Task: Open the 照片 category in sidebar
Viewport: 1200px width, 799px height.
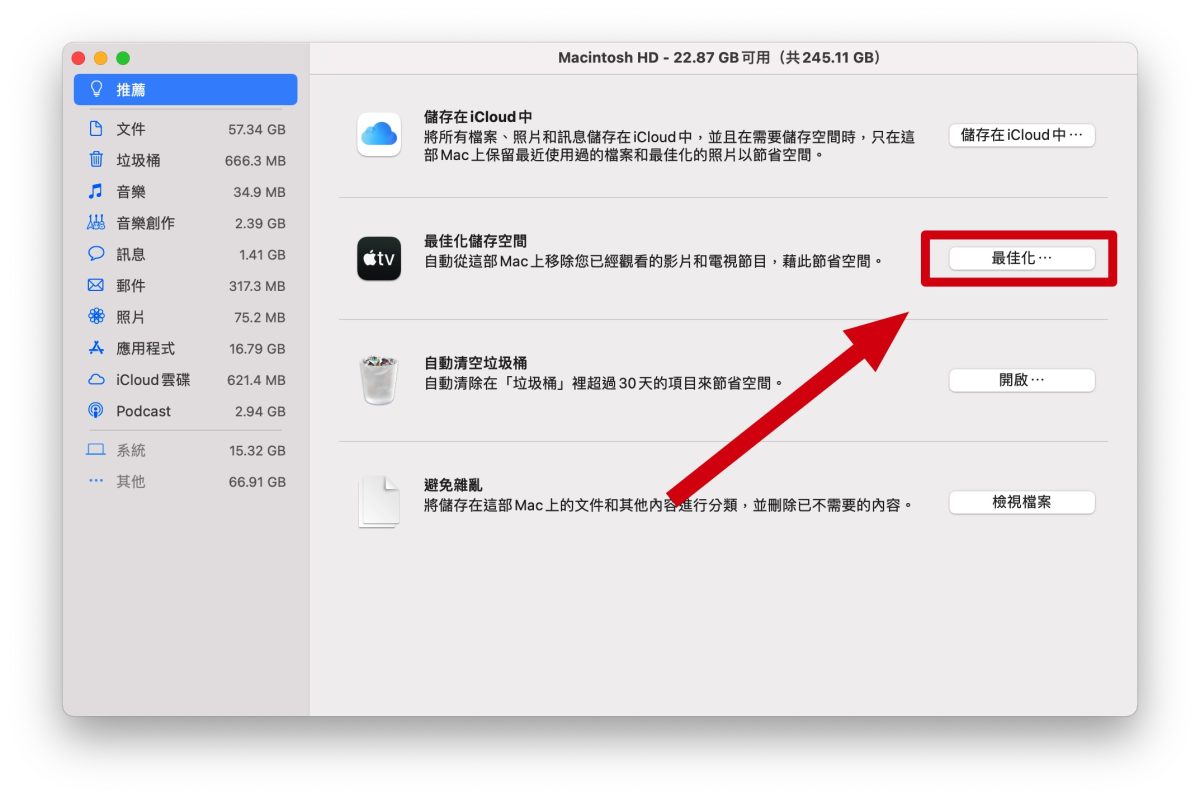Action: point(186,317)
